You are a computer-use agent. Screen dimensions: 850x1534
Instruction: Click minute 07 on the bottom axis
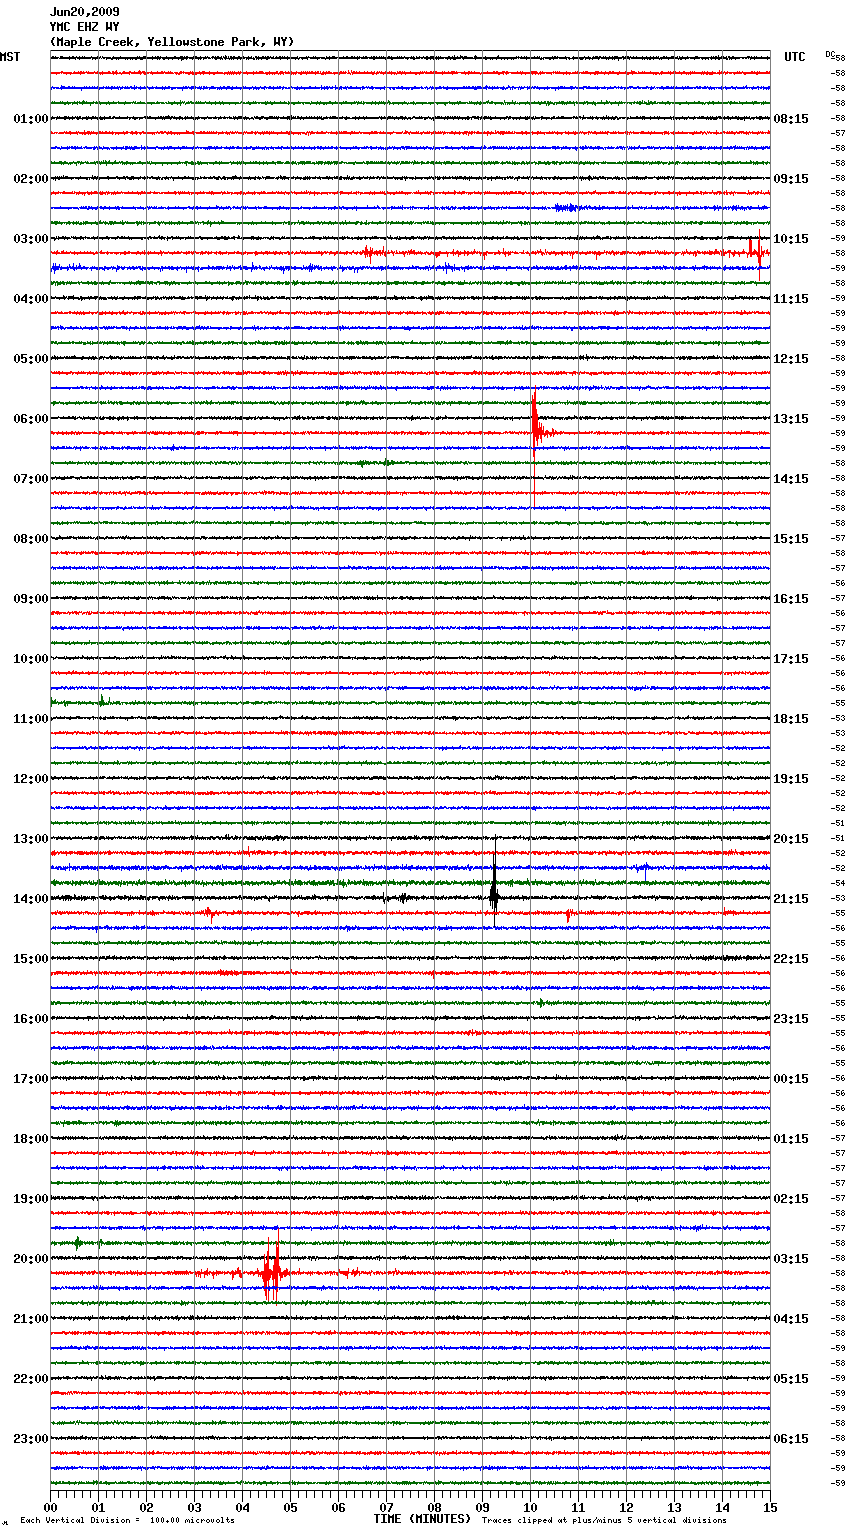click(386, 1507)
